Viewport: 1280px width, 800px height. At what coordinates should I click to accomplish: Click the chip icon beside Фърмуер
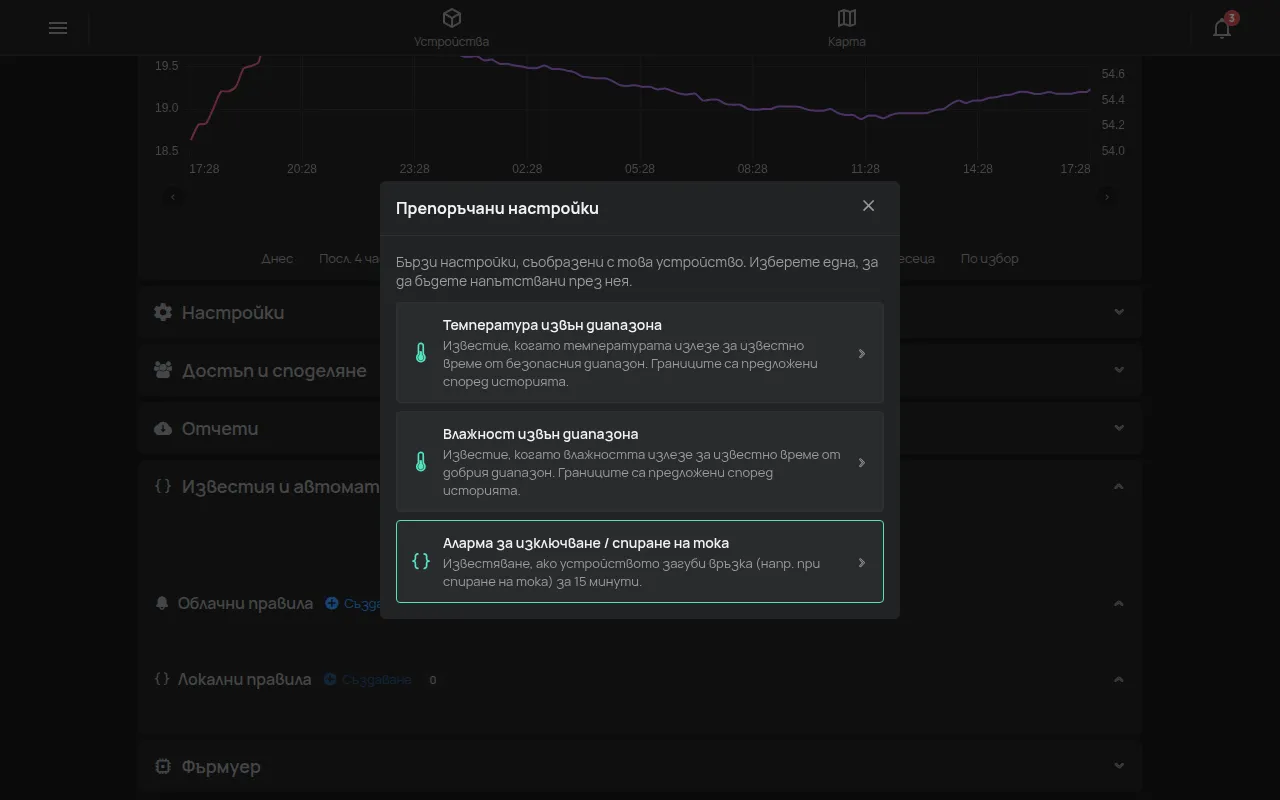163,766
